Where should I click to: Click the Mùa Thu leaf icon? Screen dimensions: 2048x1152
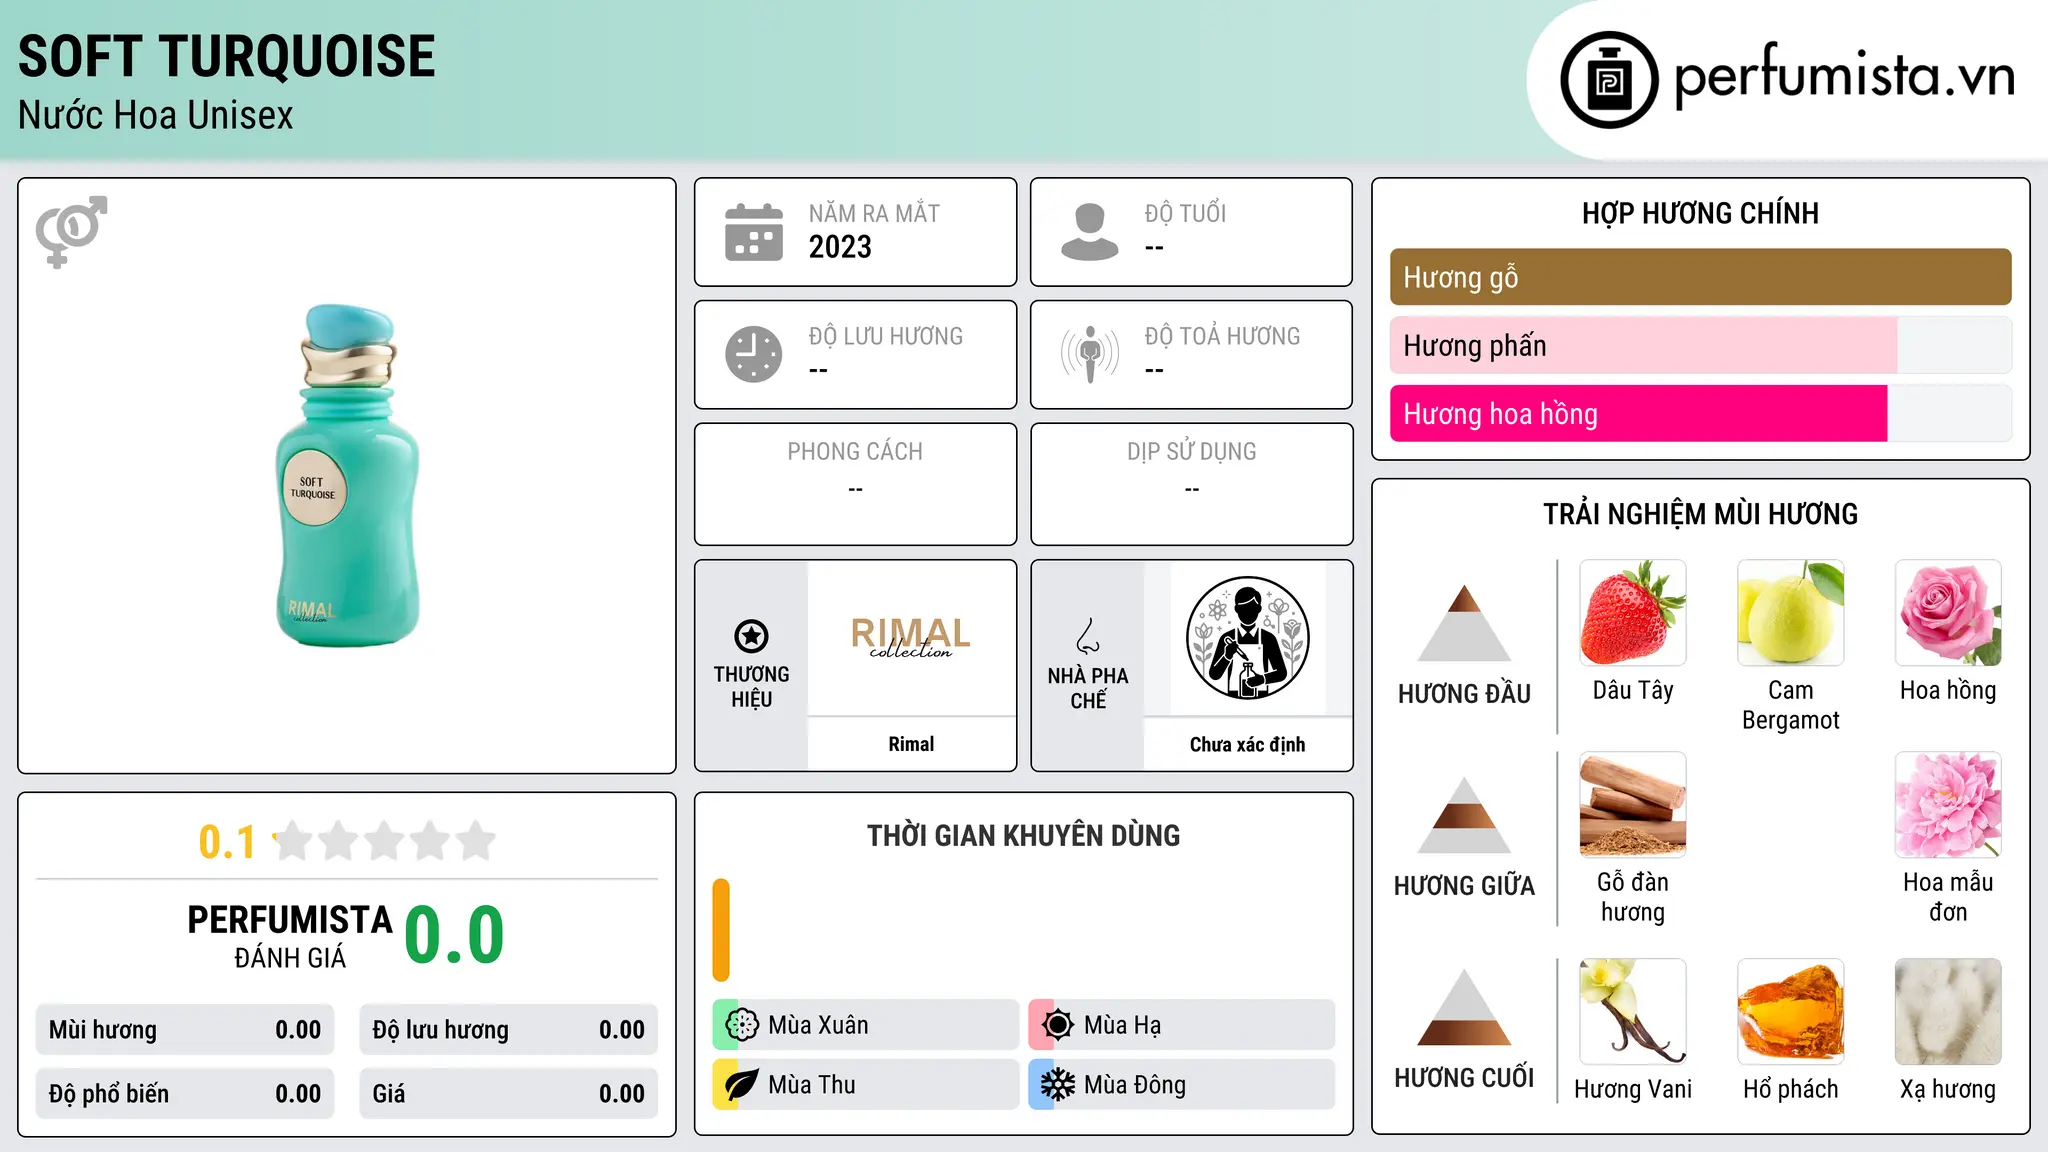coord(742,1085)
